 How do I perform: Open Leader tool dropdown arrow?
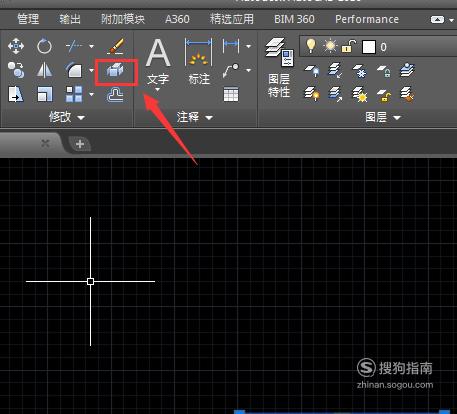[248, 70]
